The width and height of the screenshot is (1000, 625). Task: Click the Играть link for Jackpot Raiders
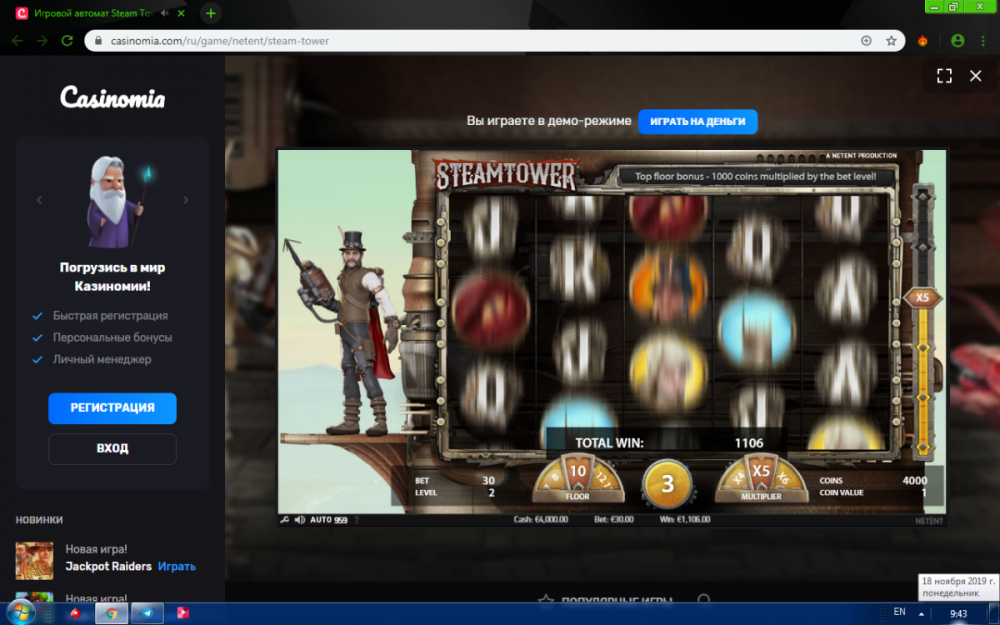click(176, 566)
